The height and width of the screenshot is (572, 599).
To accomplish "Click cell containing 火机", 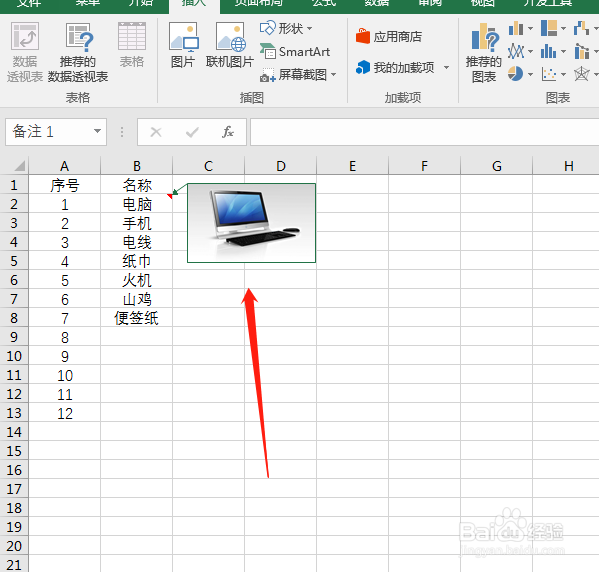I will coord(137,280).
